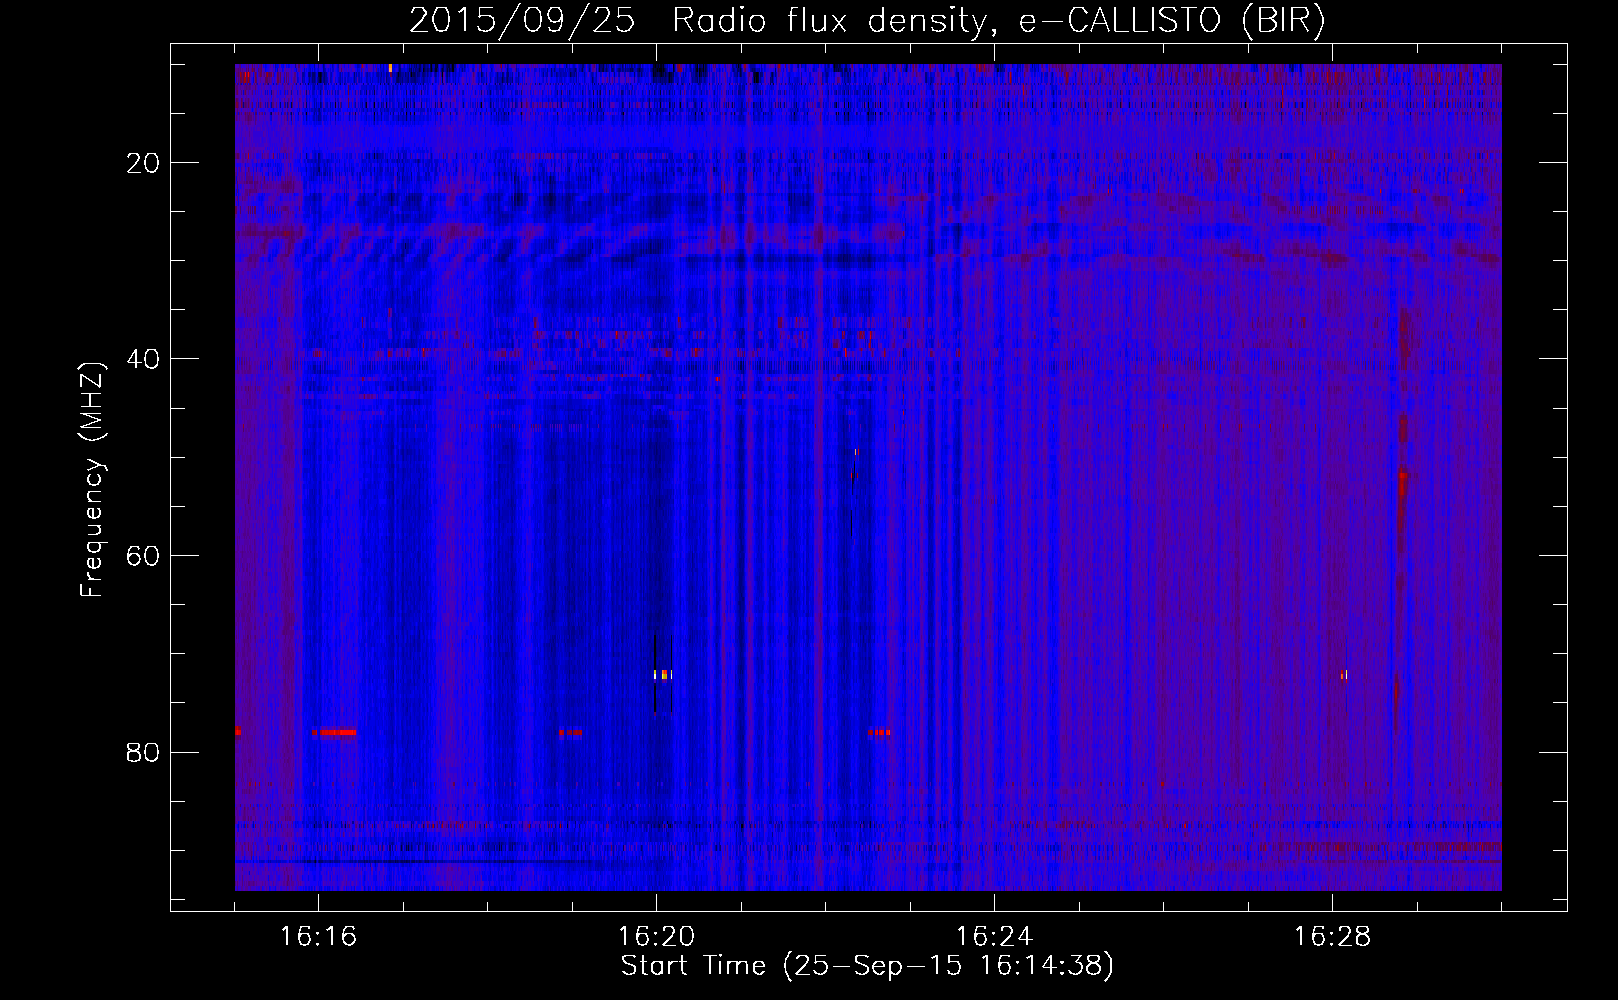Click the 60 MHz frequency tick label
The image size is (1618, 1000).
click(144, 556)
